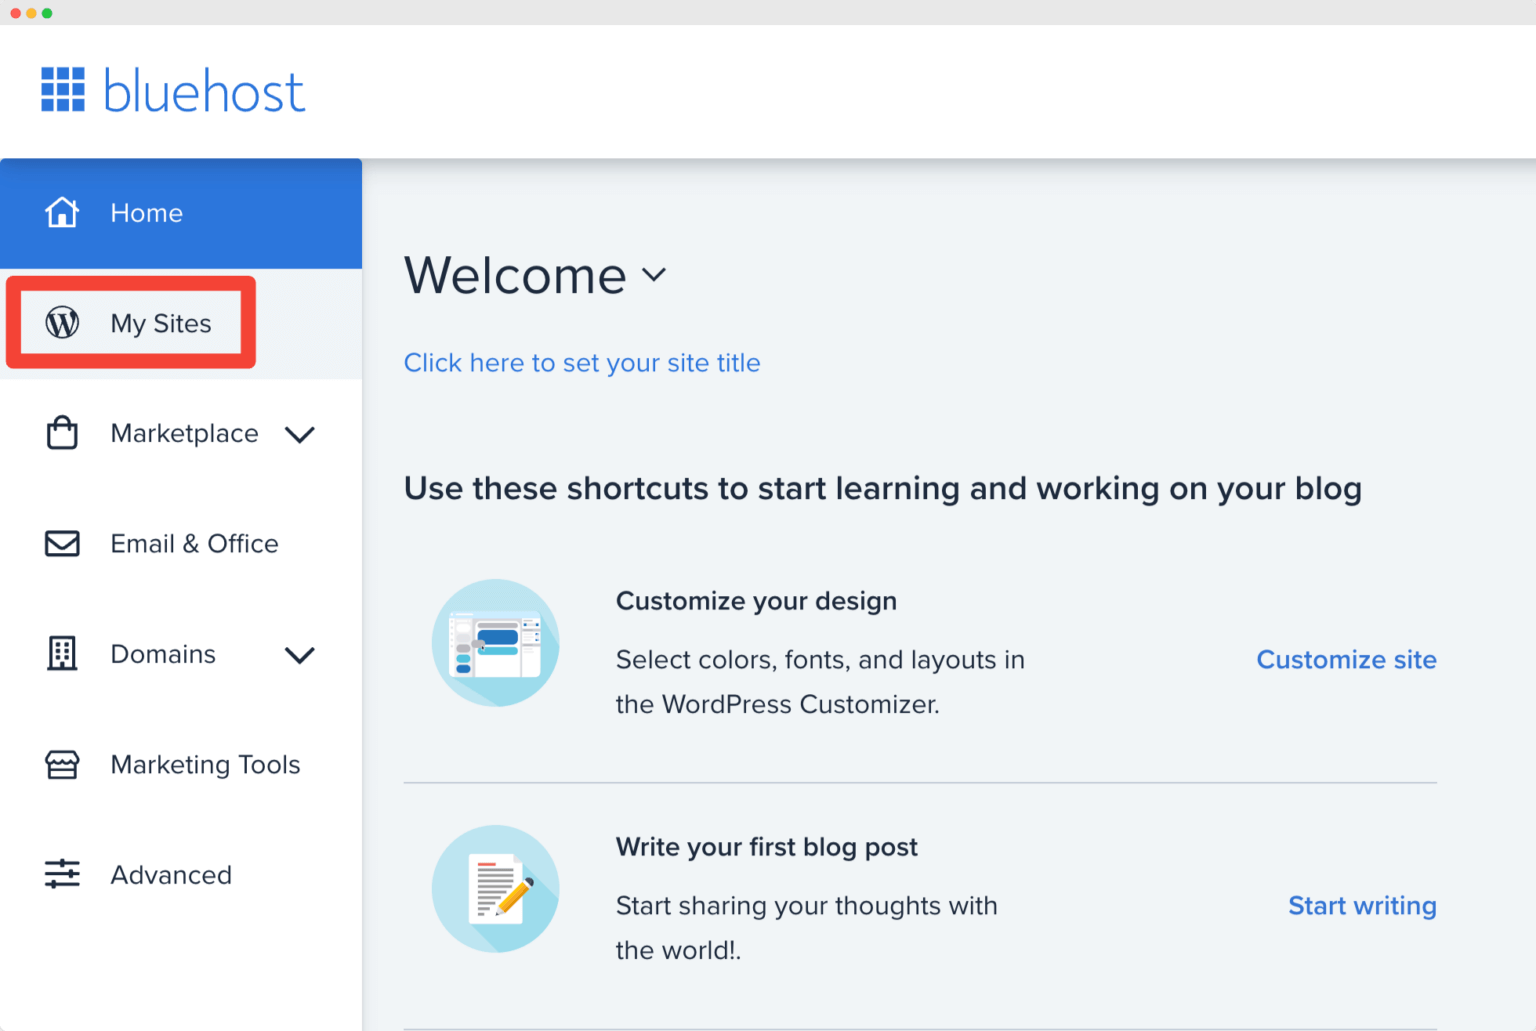Viewport: 1536px width, 1031px height.
Task: Click the Home house icon
Action: [x=62, y=213]
